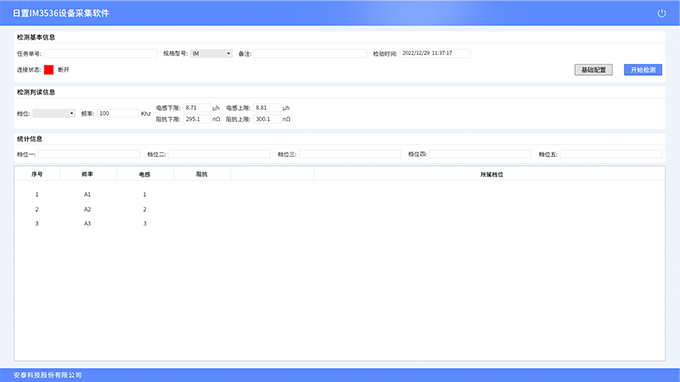680x382 pixels.
Task: Click the 序号 column header
Action: point(37,174)
